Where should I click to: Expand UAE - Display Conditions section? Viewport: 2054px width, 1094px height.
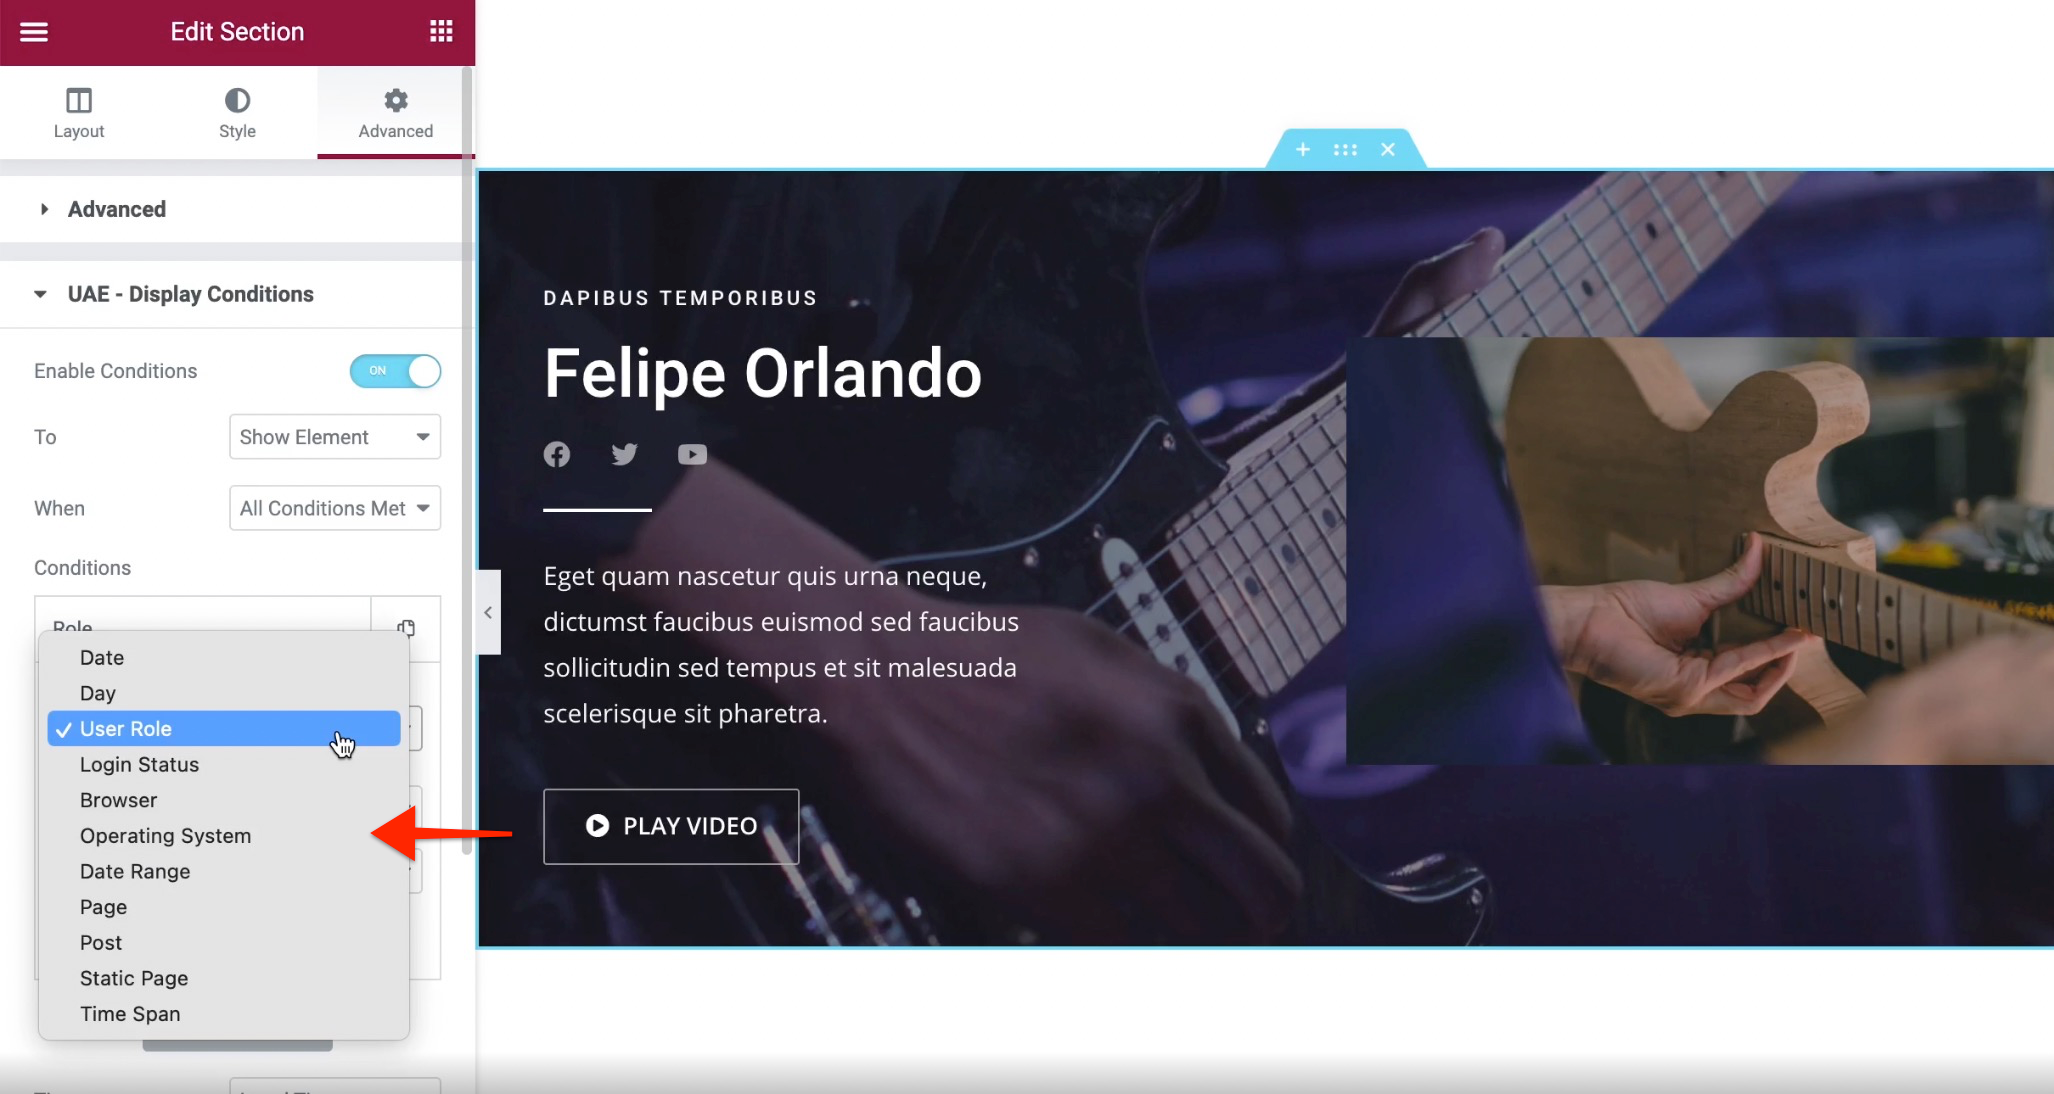(190, 294)
